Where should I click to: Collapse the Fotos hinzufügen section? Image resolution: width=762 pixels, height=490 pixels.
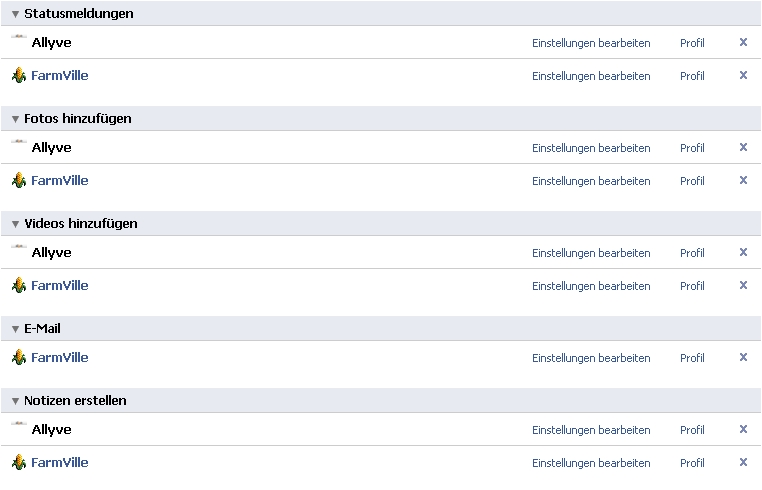click(x=15, y=119)
